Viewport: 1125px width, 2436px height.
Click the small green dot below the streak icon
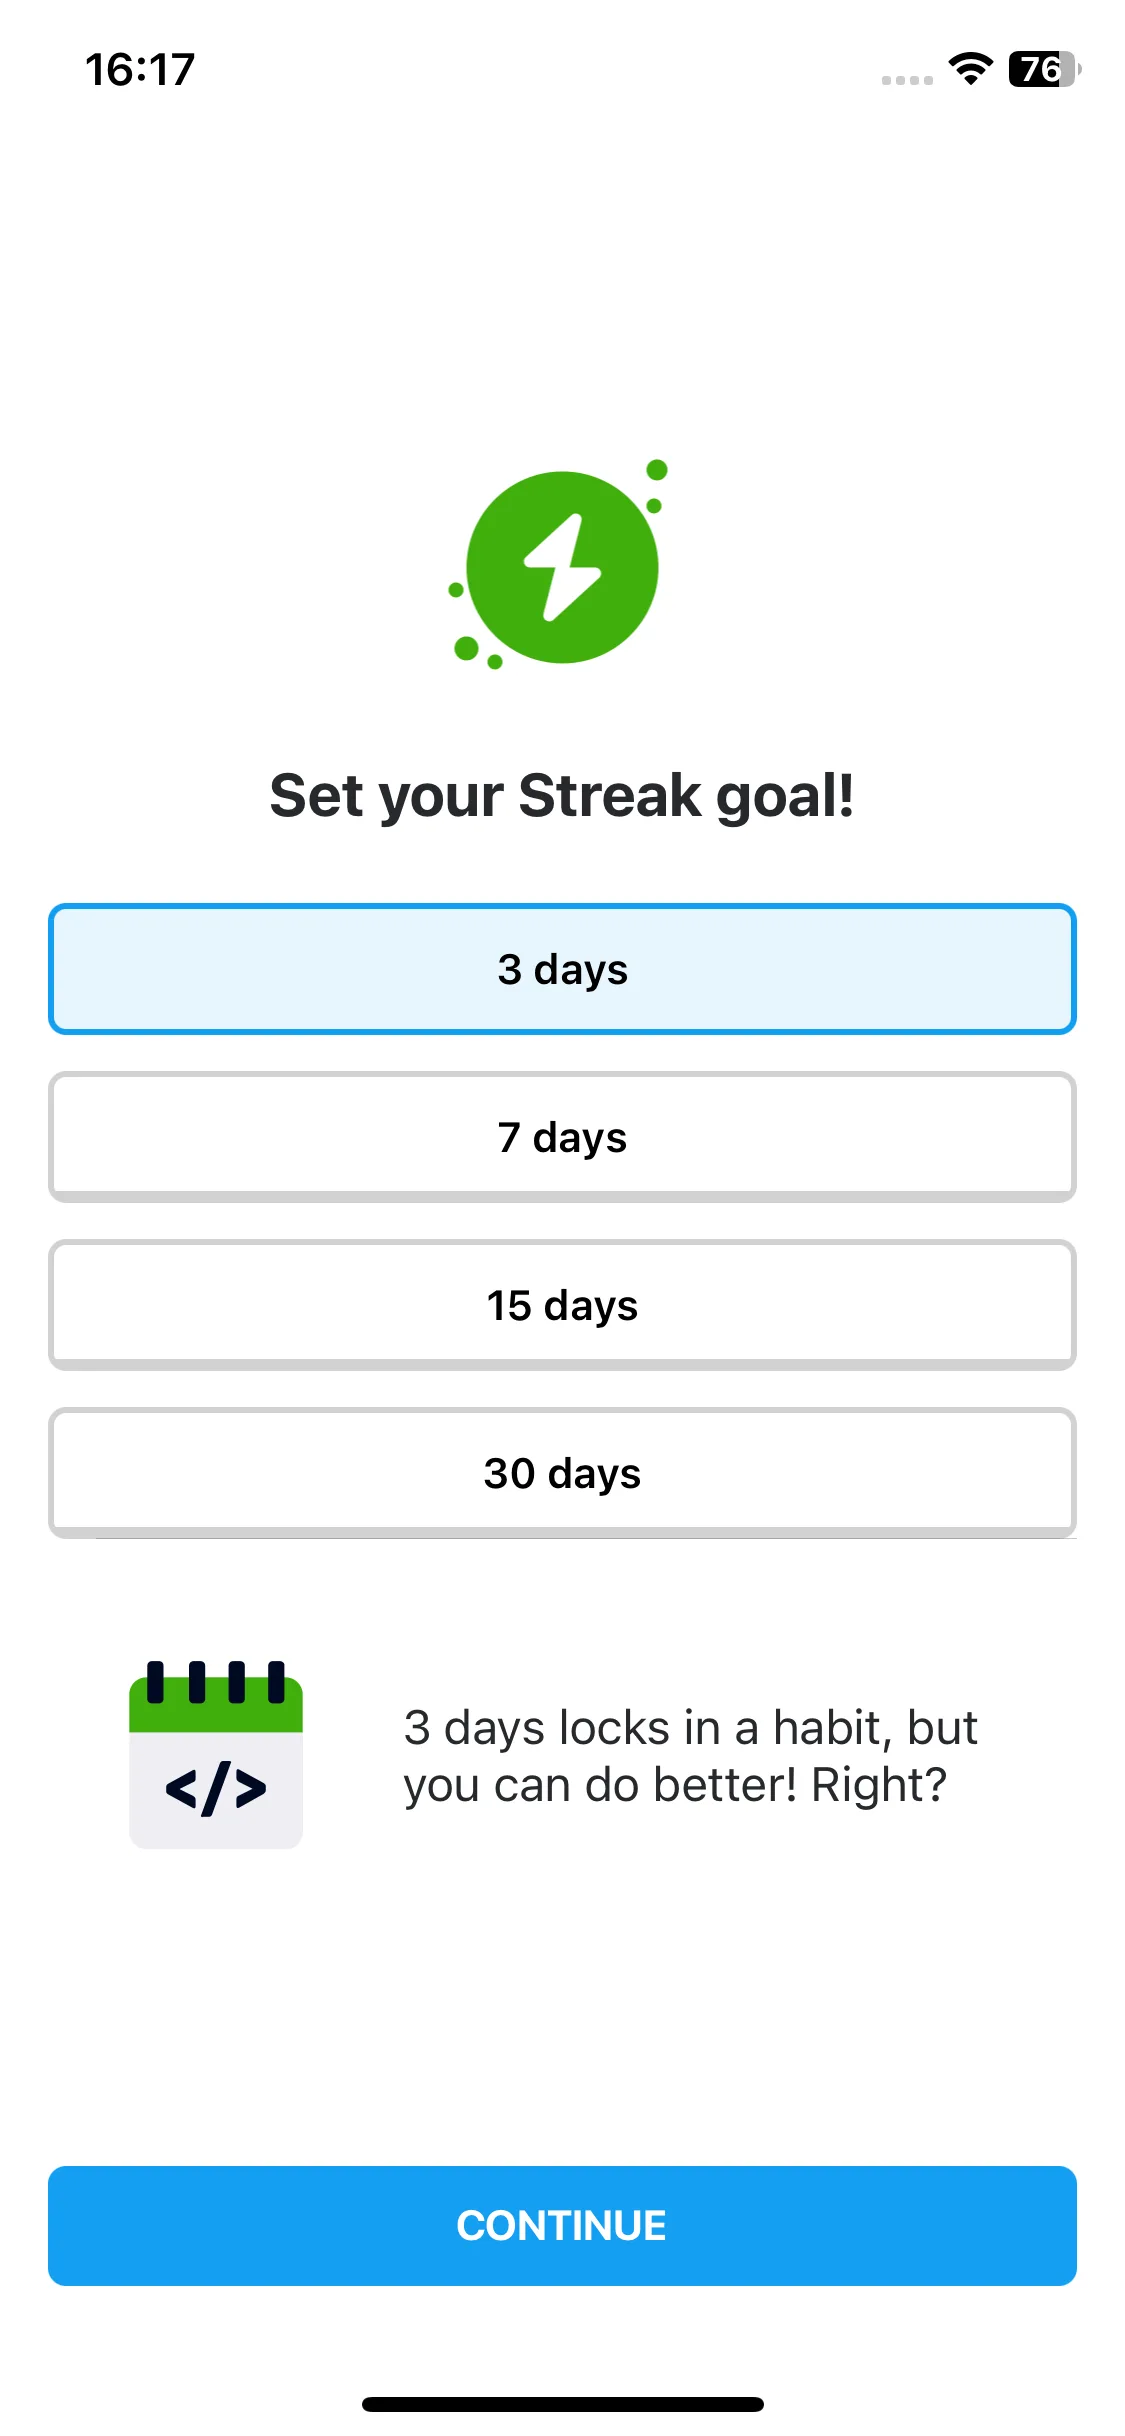pos(494,662)
